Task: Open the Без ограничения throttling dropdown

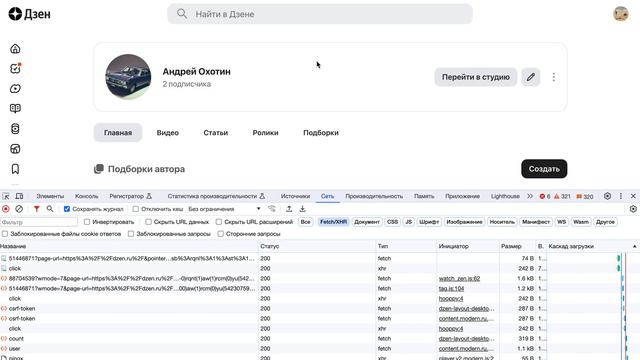Action: click(x=224, y=209)
